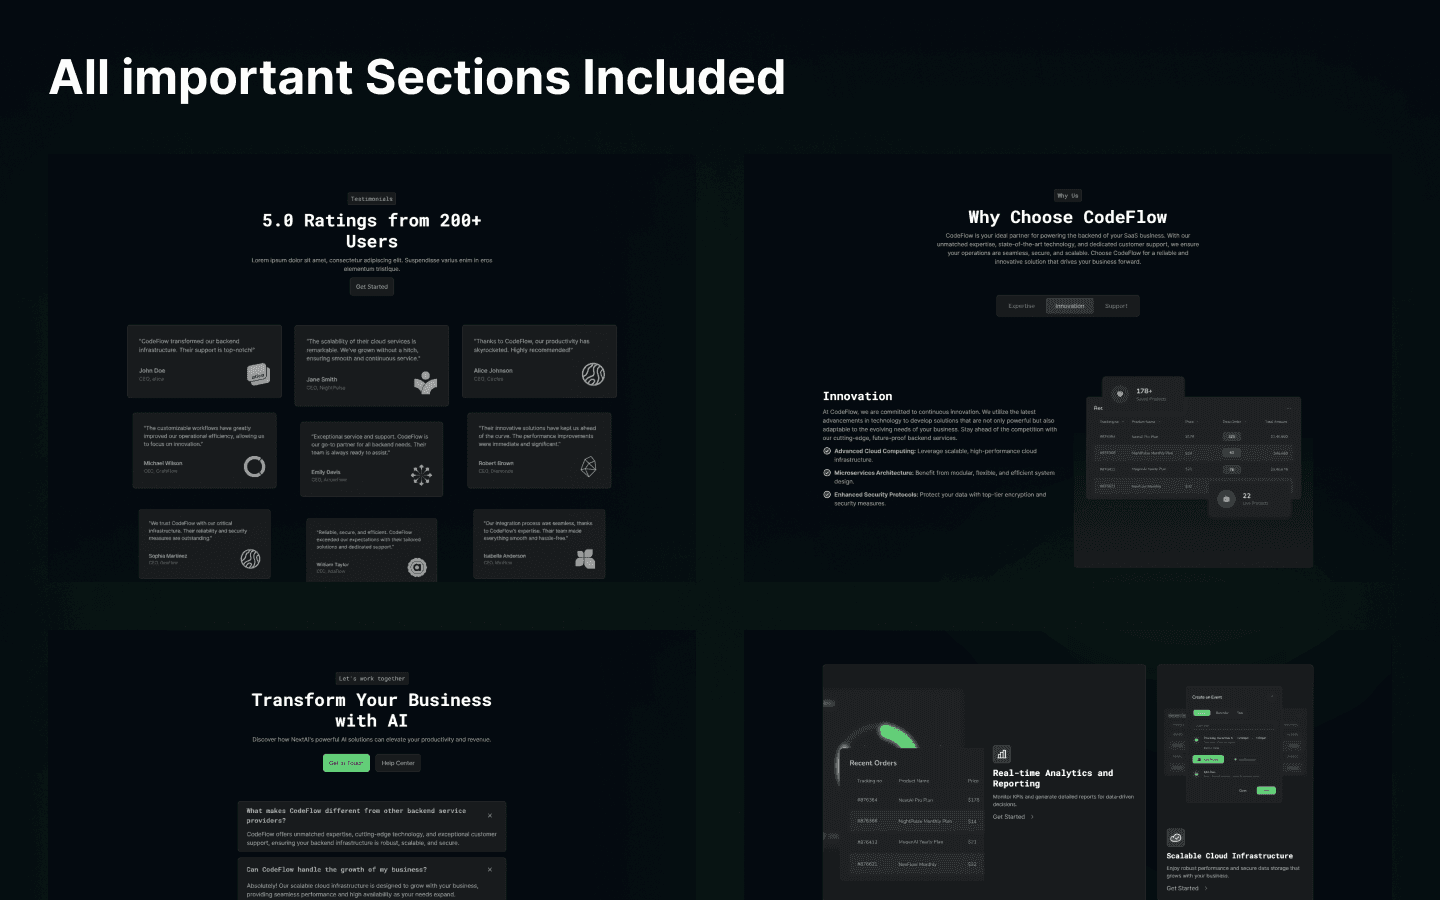
Task: Click the Advanced Cloud Computing check icon
Action: [827, 451]
